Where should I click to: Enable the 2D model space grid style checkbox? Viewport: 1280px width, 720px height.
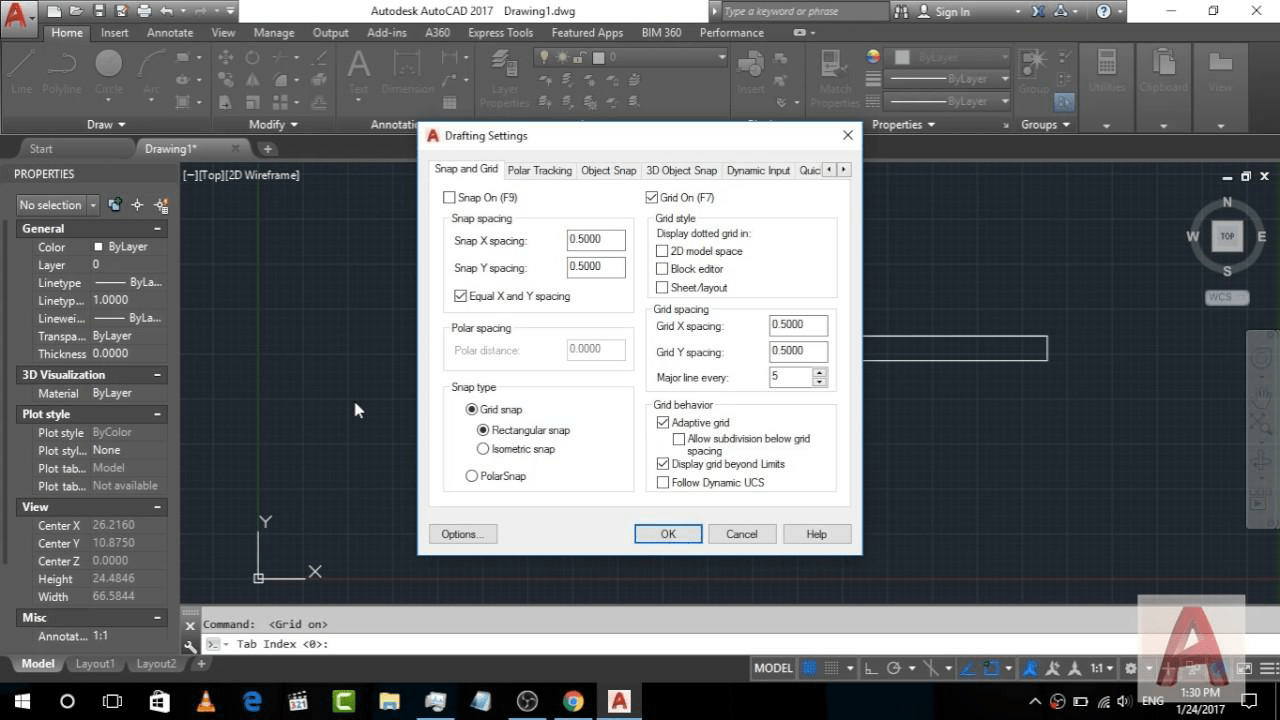663,251
